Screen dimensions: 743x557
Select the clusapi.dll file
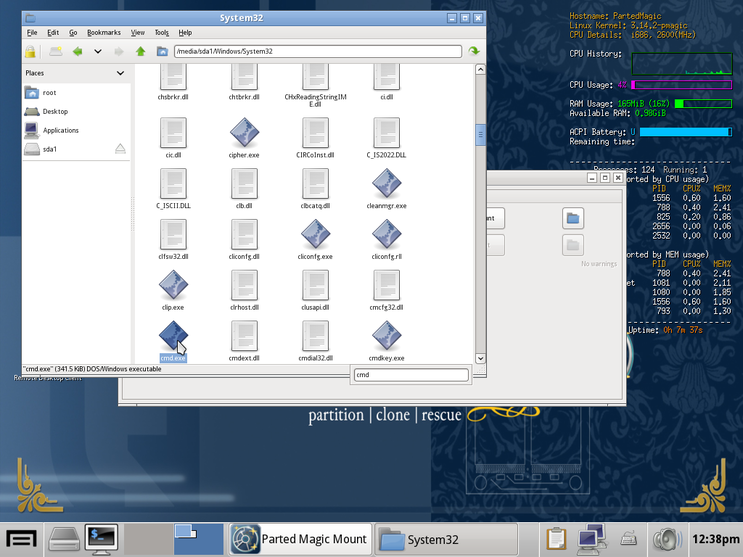pyautogui.click(x=315, y=290)
